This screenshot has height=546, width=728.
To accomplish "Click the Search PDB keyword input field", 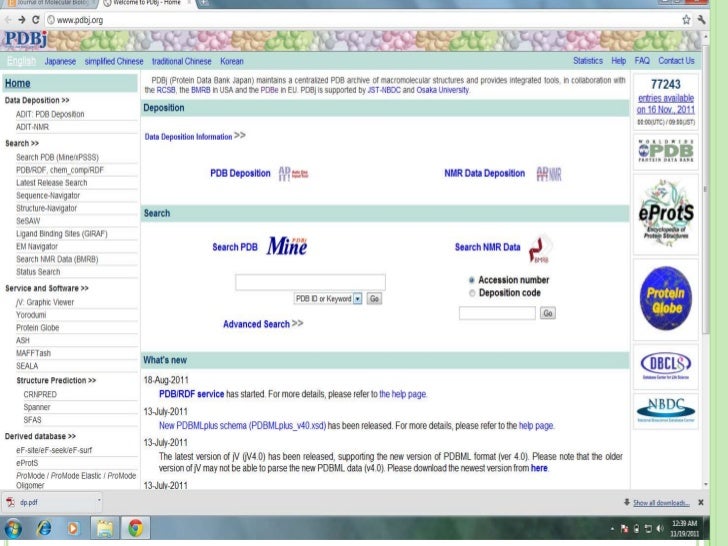I will [x=310, y=282].
